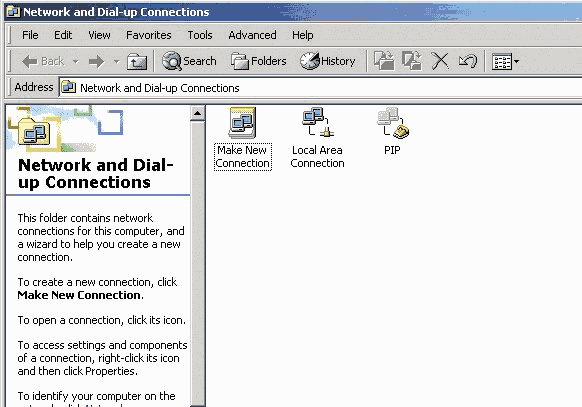Open the Forward history dropdown arrow
This screenshot has height=407, width=582.
pos(117,61)
